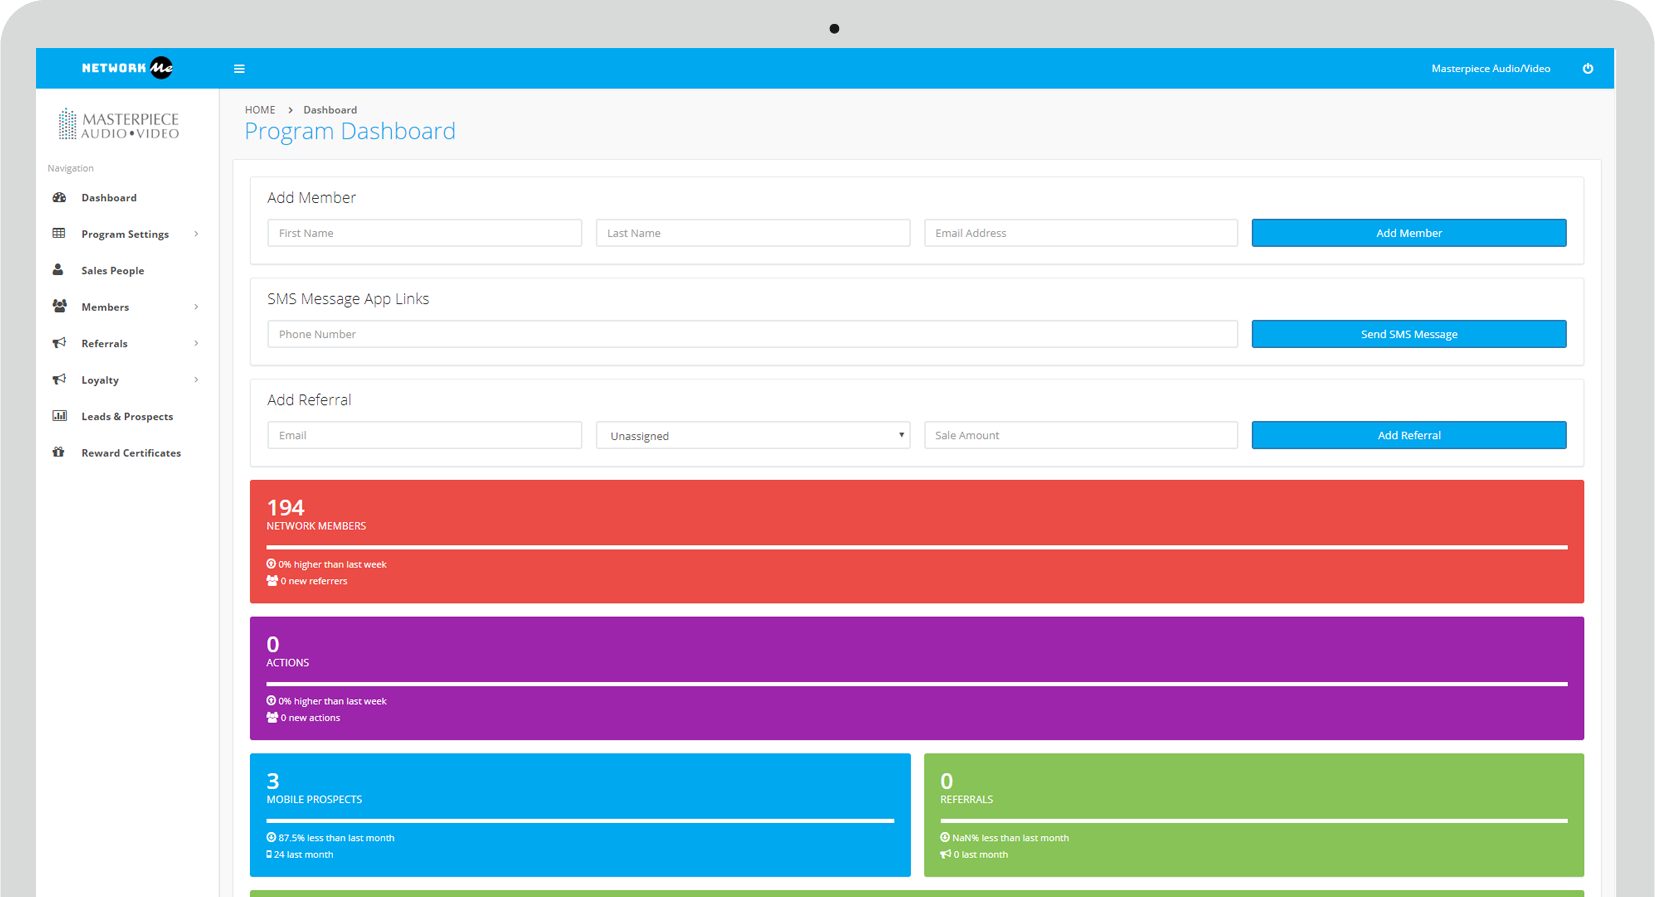Focus the First Name text field
This screenshot has height=897, width=1655.
(x=424, y=234)
